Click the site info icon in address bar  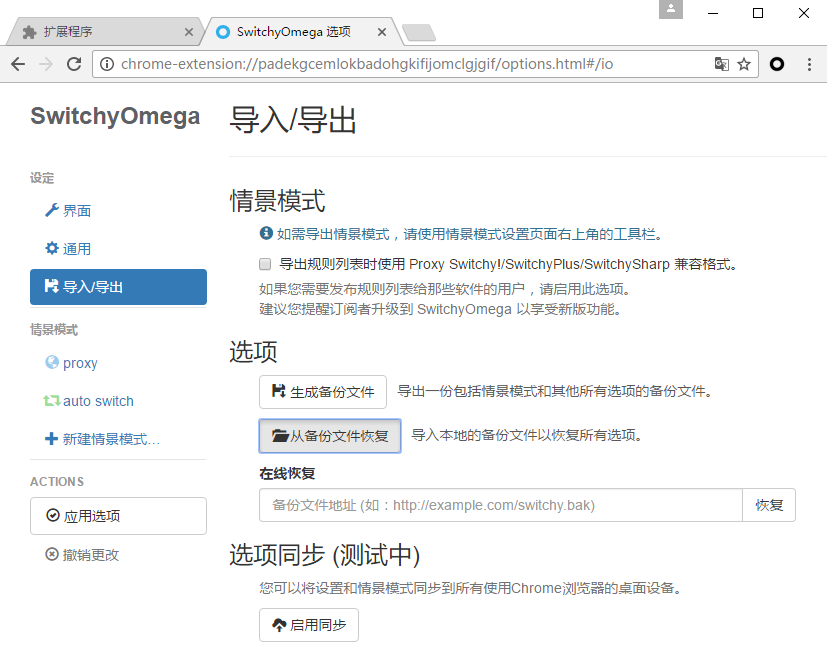pyautogui.click(x=107, y=64)
